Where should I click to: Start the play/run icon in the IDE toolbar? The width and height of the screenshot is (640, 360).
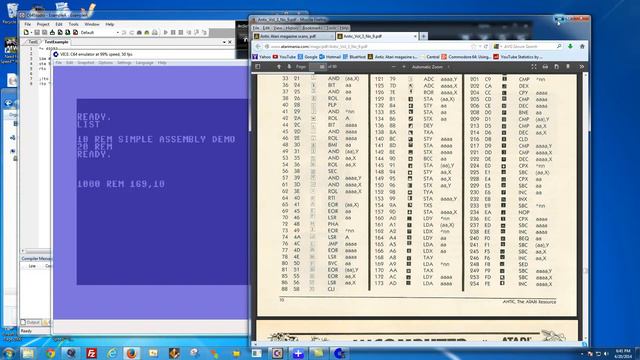[165, 32]
